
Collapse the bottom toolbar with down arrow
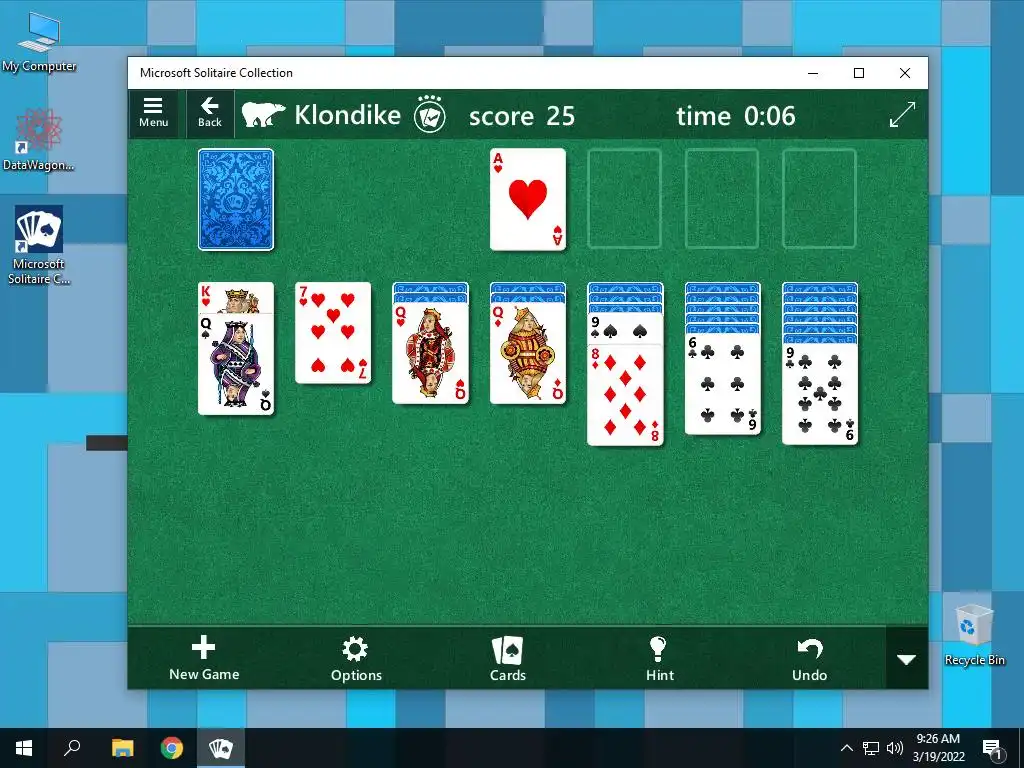pos(906,659)
